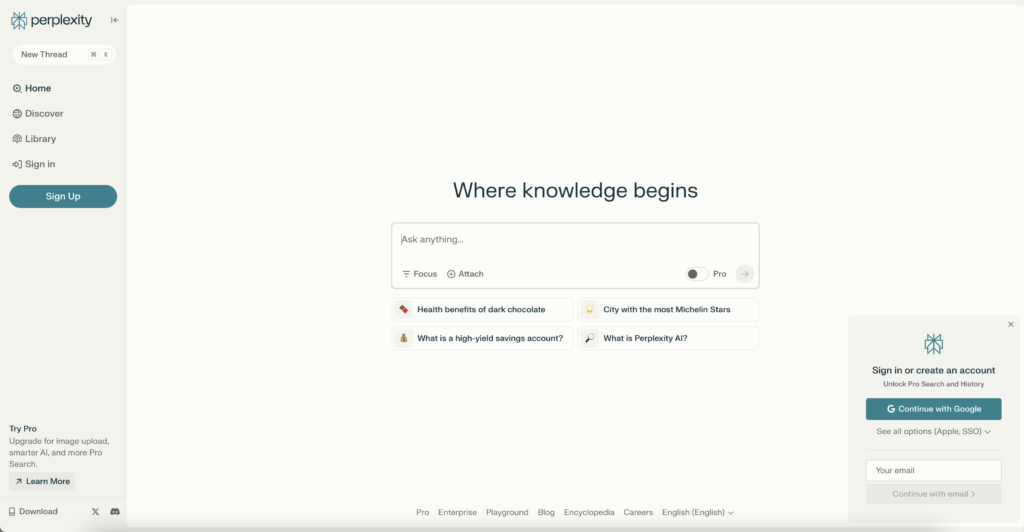Click the Ask anything search field
Viewport: 1024px width, 532px height.
(x=575, y=240)
